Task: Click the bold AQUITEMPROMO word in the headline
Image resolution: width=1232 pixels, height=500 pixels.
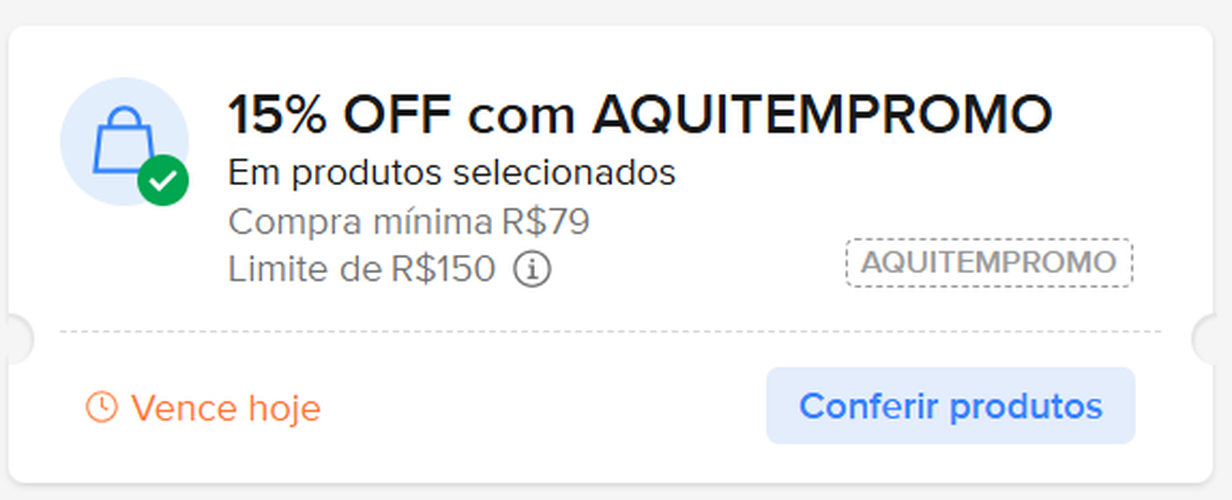Action: (x=822, y=115)
